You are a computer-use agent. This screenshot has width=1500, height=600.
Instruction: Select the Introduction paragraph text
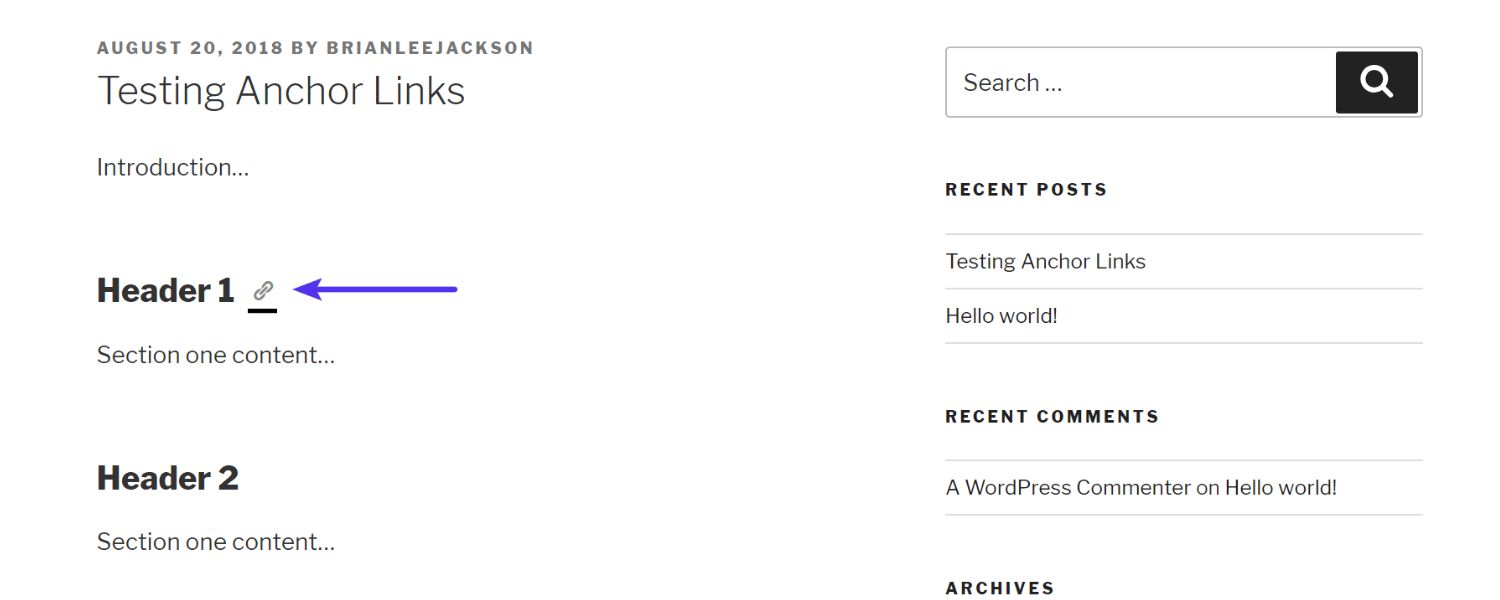172,167
